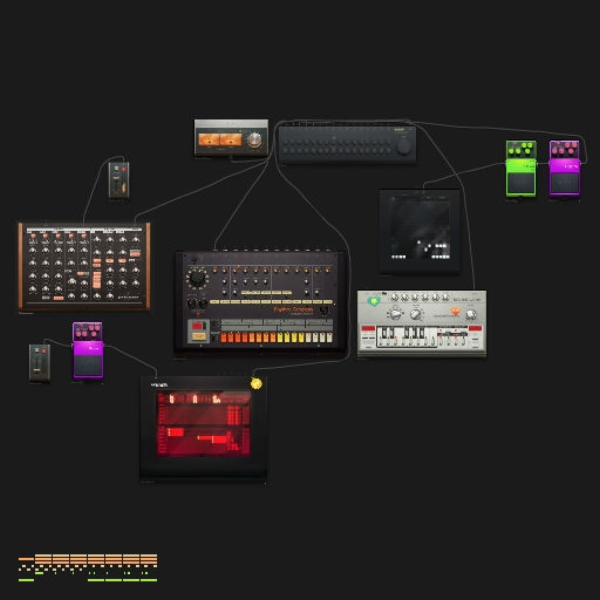Toggle foot switch of purple pedal beside green pedal
The width and height of the screenshot is (600, 600).
[x=565, y=183]
